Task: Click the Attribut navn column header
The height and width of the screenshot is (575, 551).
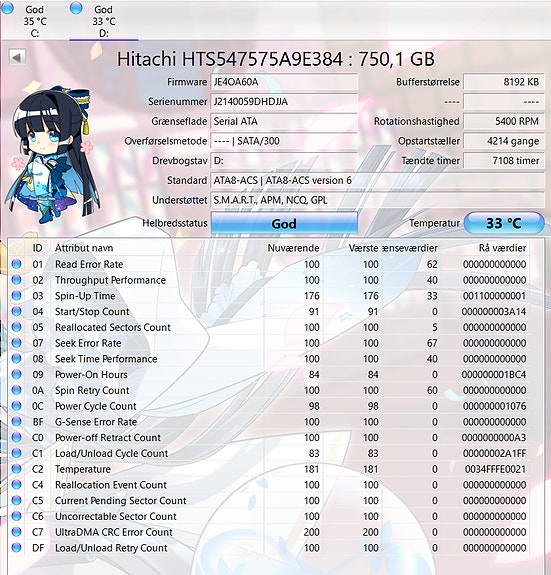Action: pos(84,248)
